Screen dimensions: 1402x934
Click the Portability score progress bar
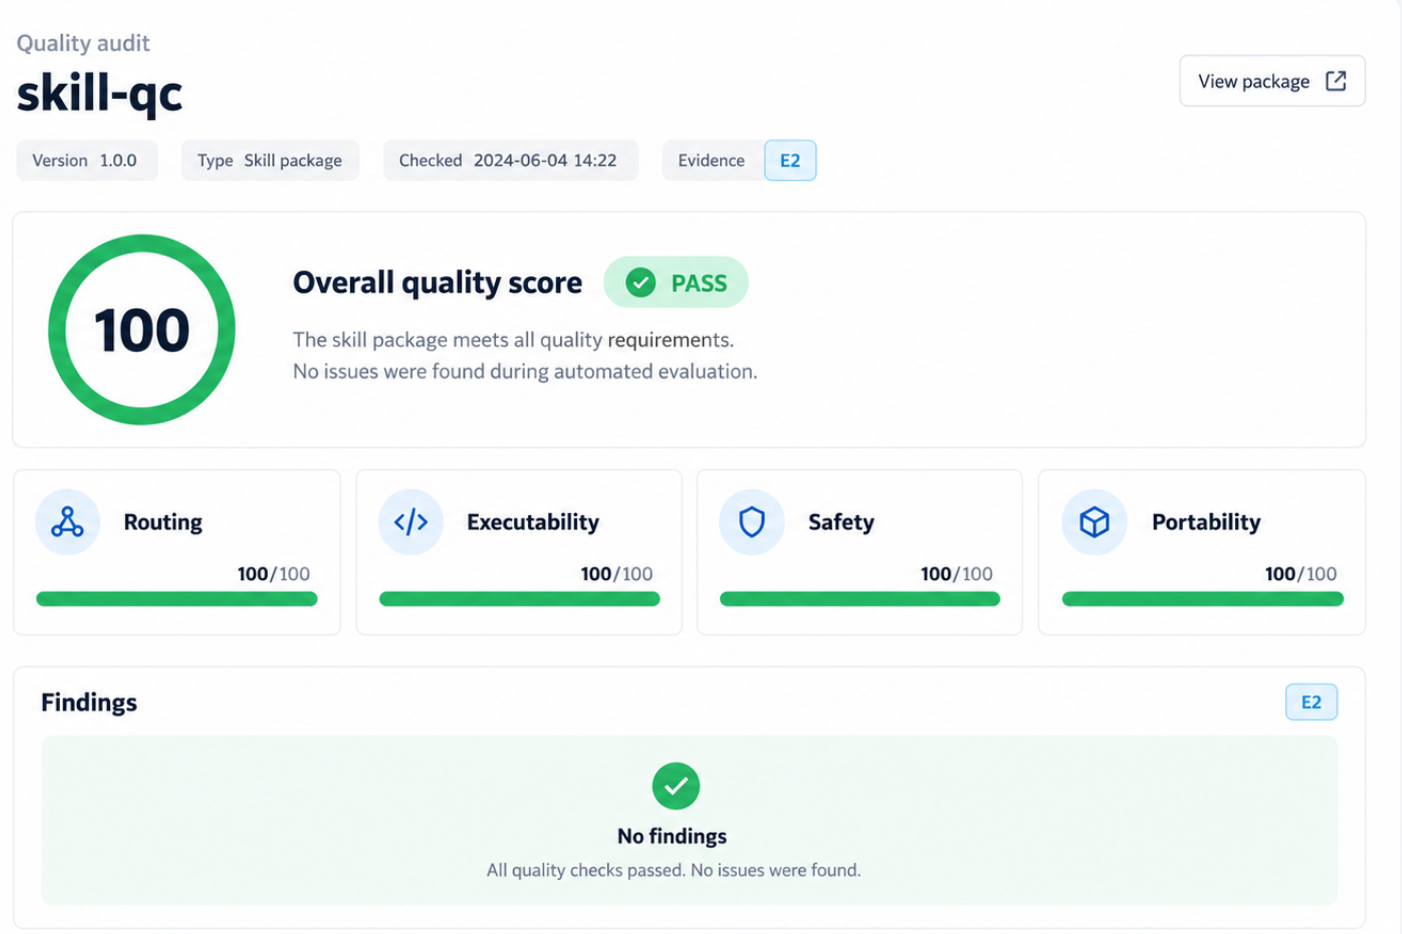click(1203, 599)
